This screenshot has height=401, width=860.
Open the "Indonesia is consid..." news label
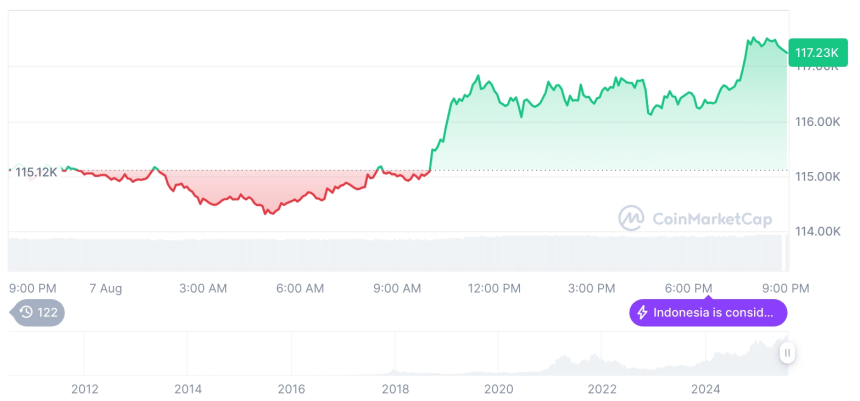tap(713, 313)
